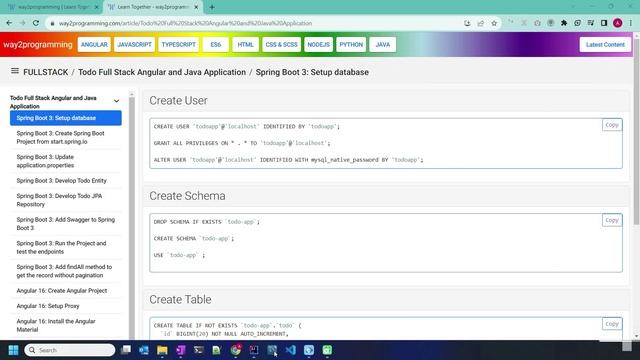
Task: Open Spring Boot 3: Develop Todo Entity
Action: coord(66,181)
